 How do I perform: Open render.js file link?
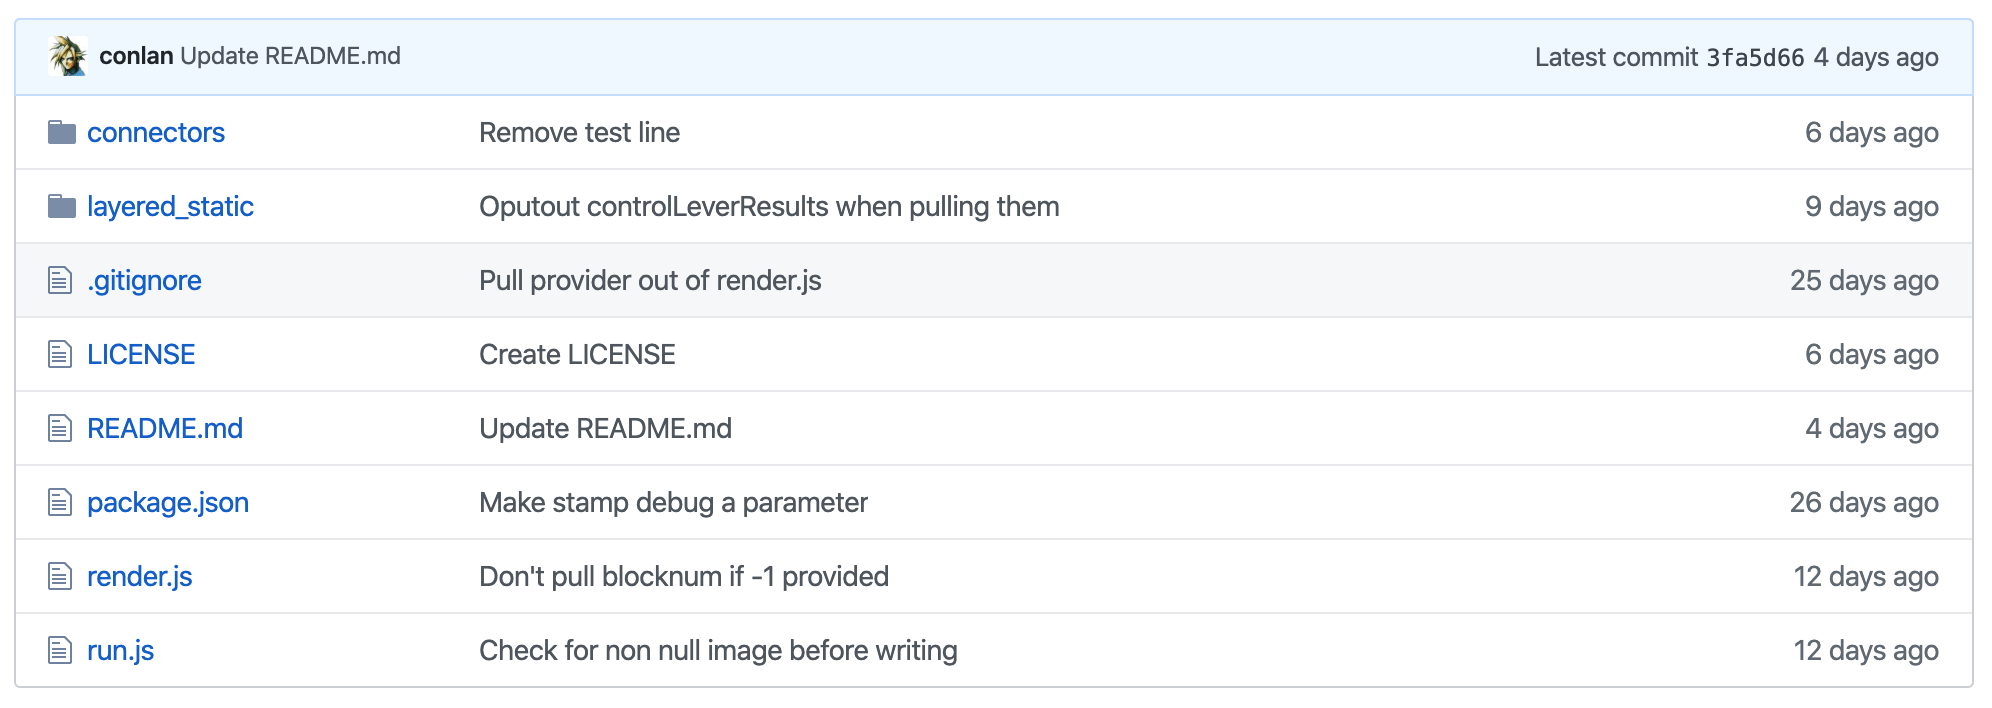point(140,576)
